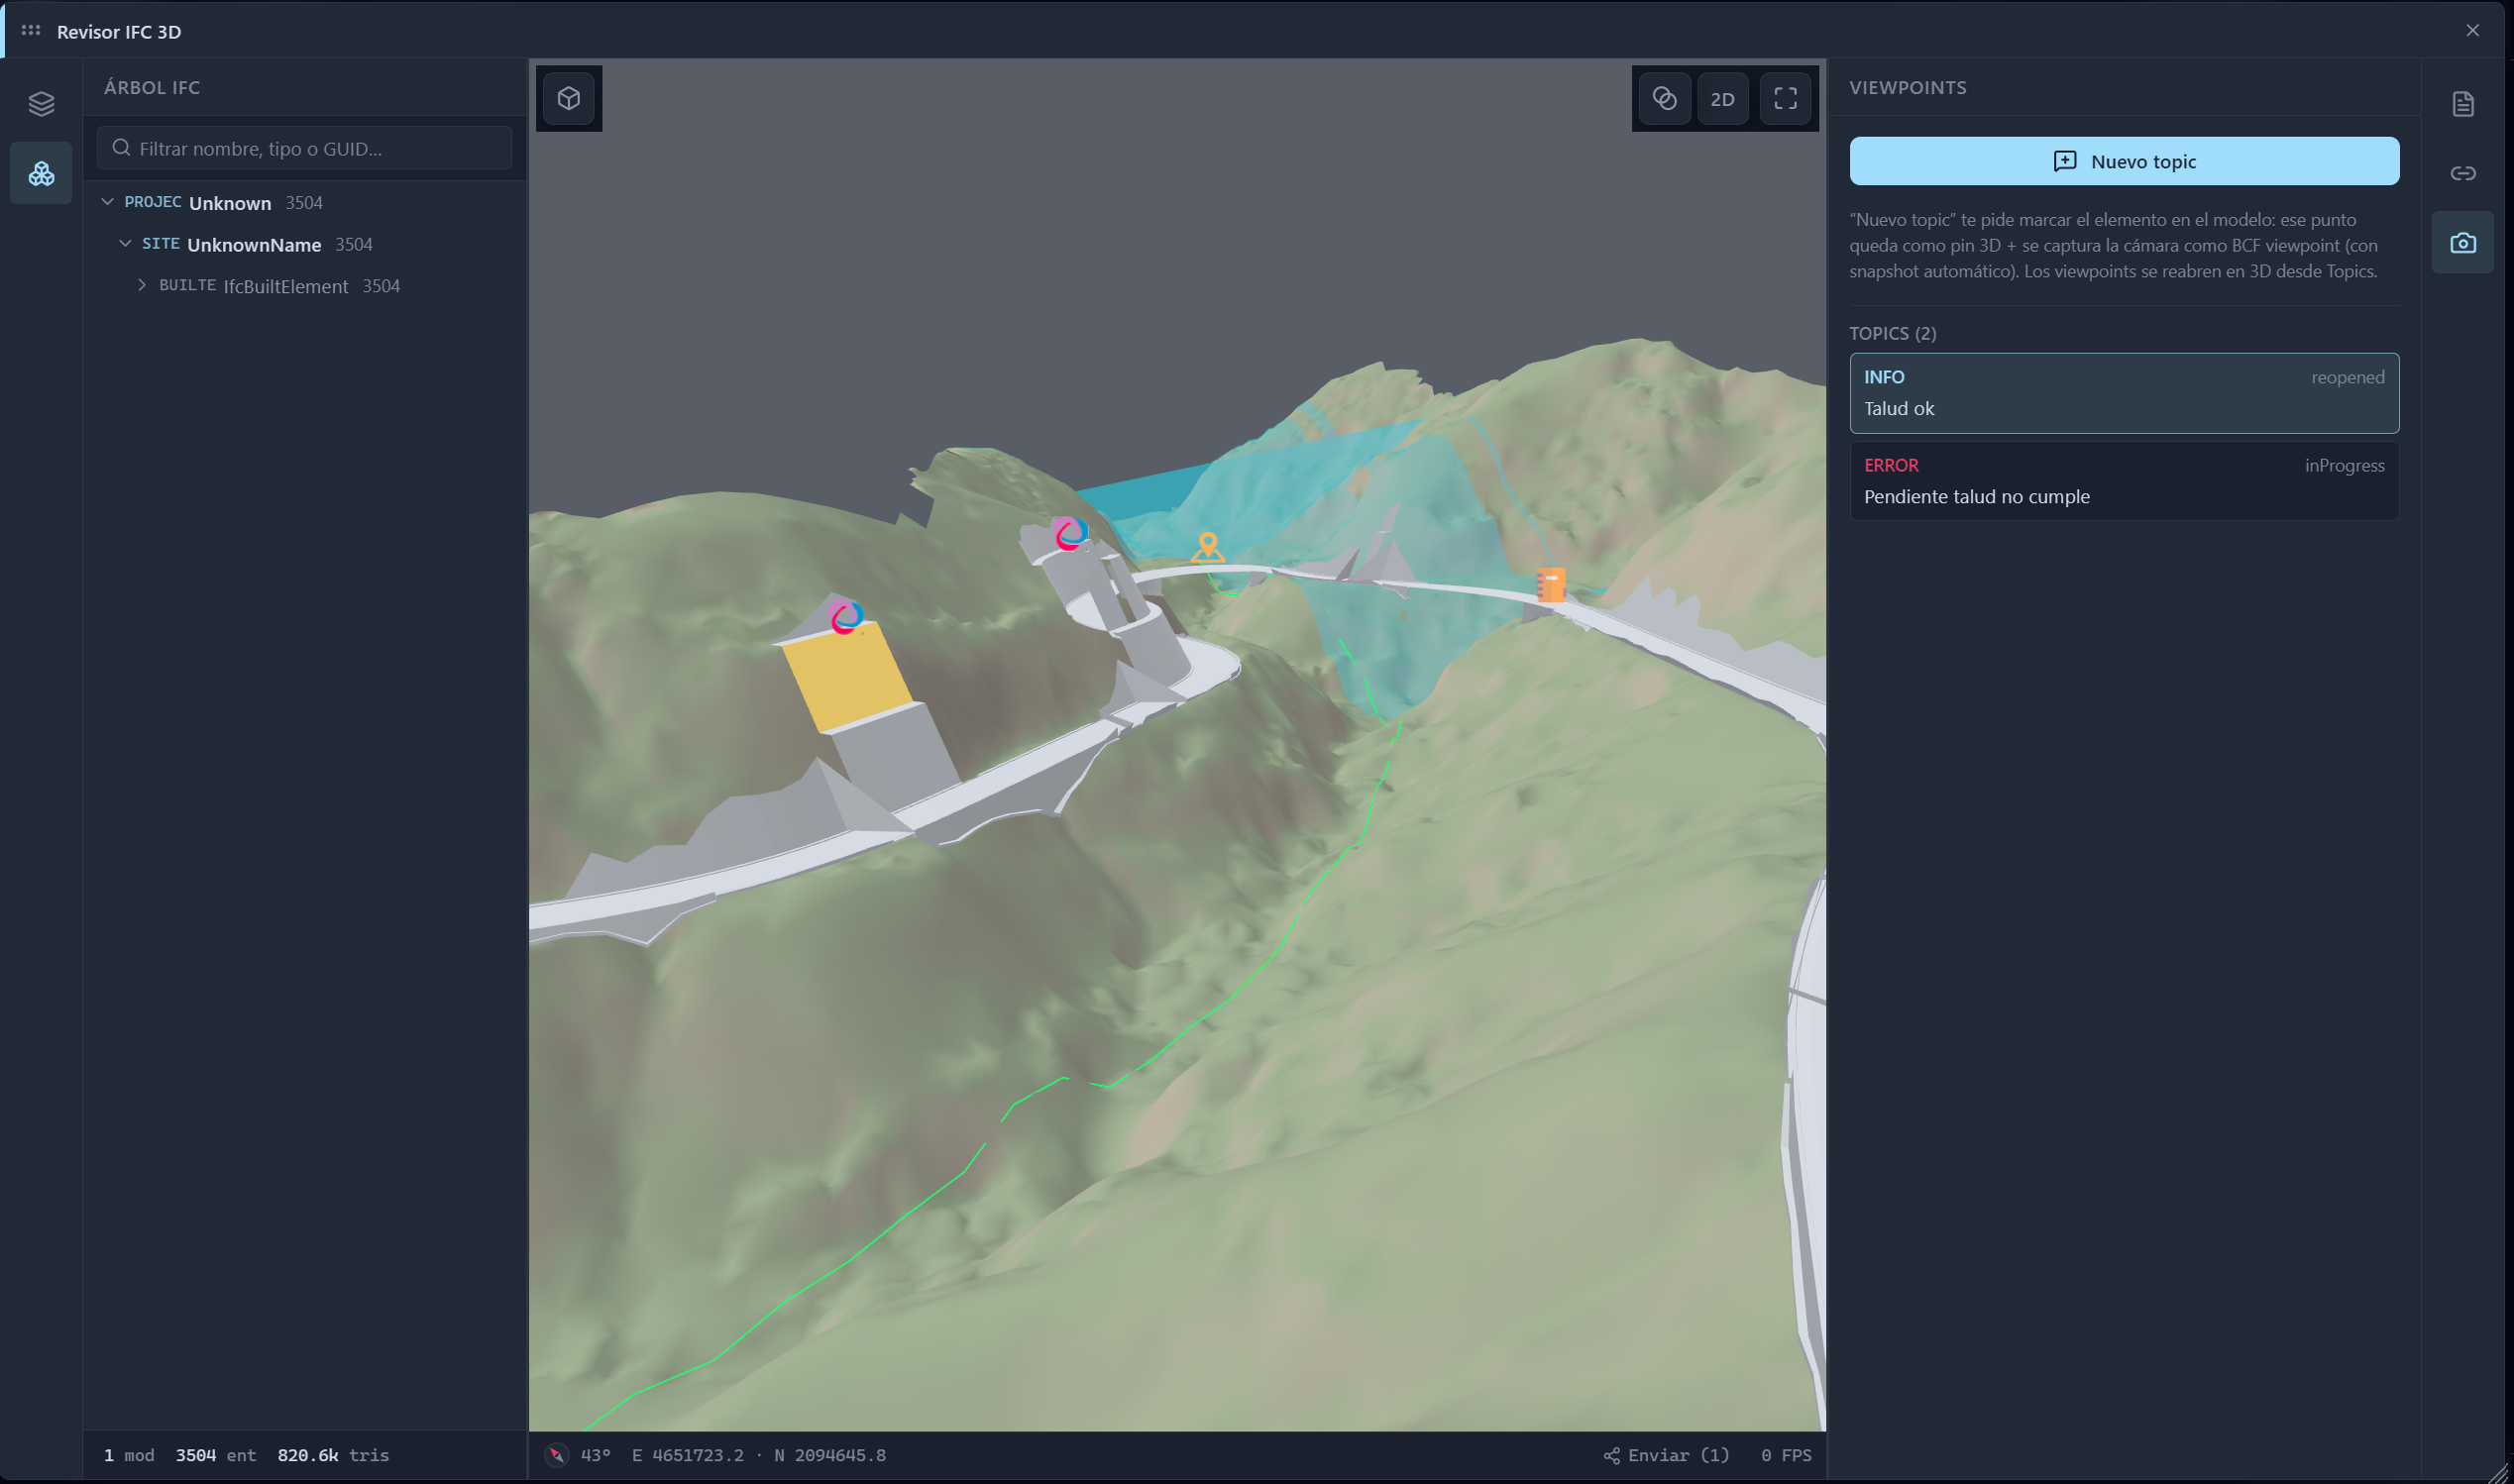The image size is (2514, 1484).
Task: Toggle the section overlap circles icon
Action: pos(1664,98)
